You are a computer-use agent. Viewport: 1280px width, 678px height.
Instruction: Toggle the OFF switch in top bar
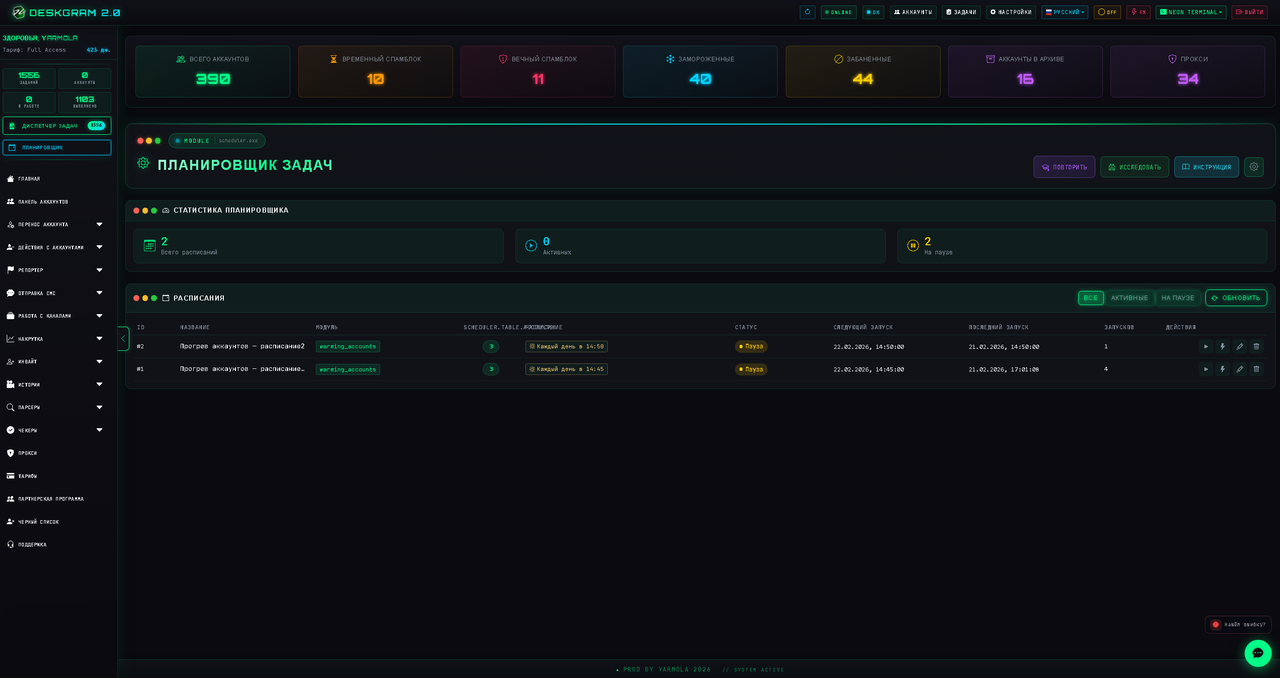pos(1107,12)
